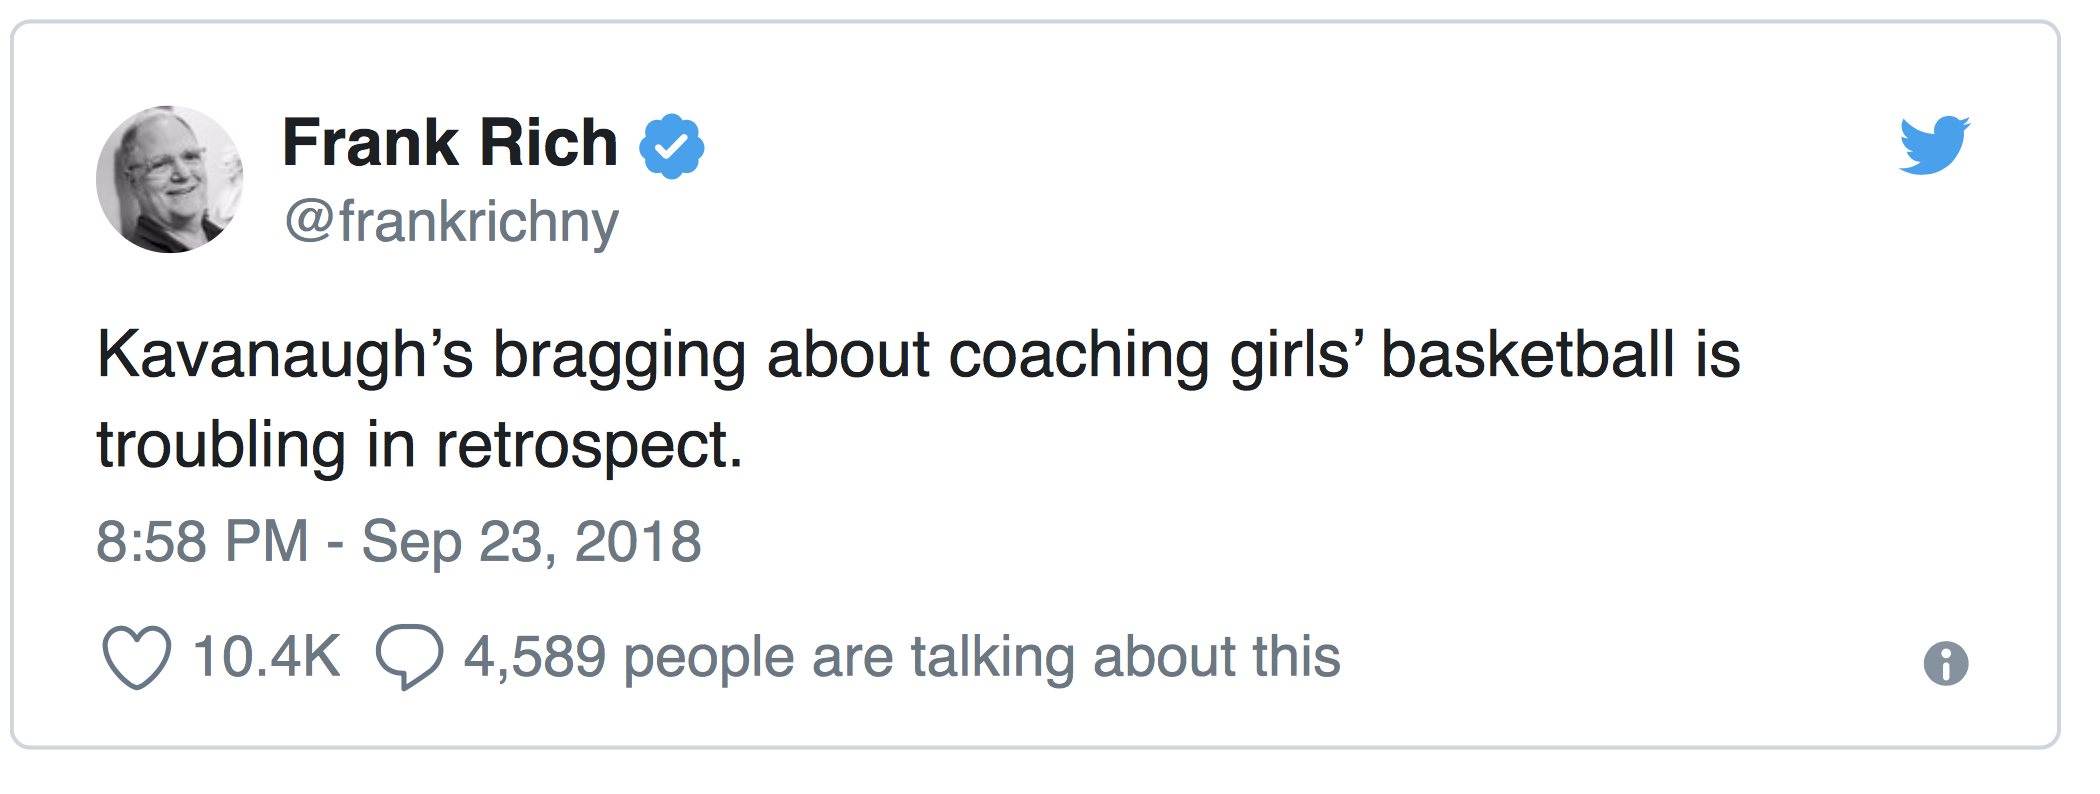This screenshot has width=2100, height=794.
Task: Click the 8:58 PM time text
Action: [x=202, y=542]
